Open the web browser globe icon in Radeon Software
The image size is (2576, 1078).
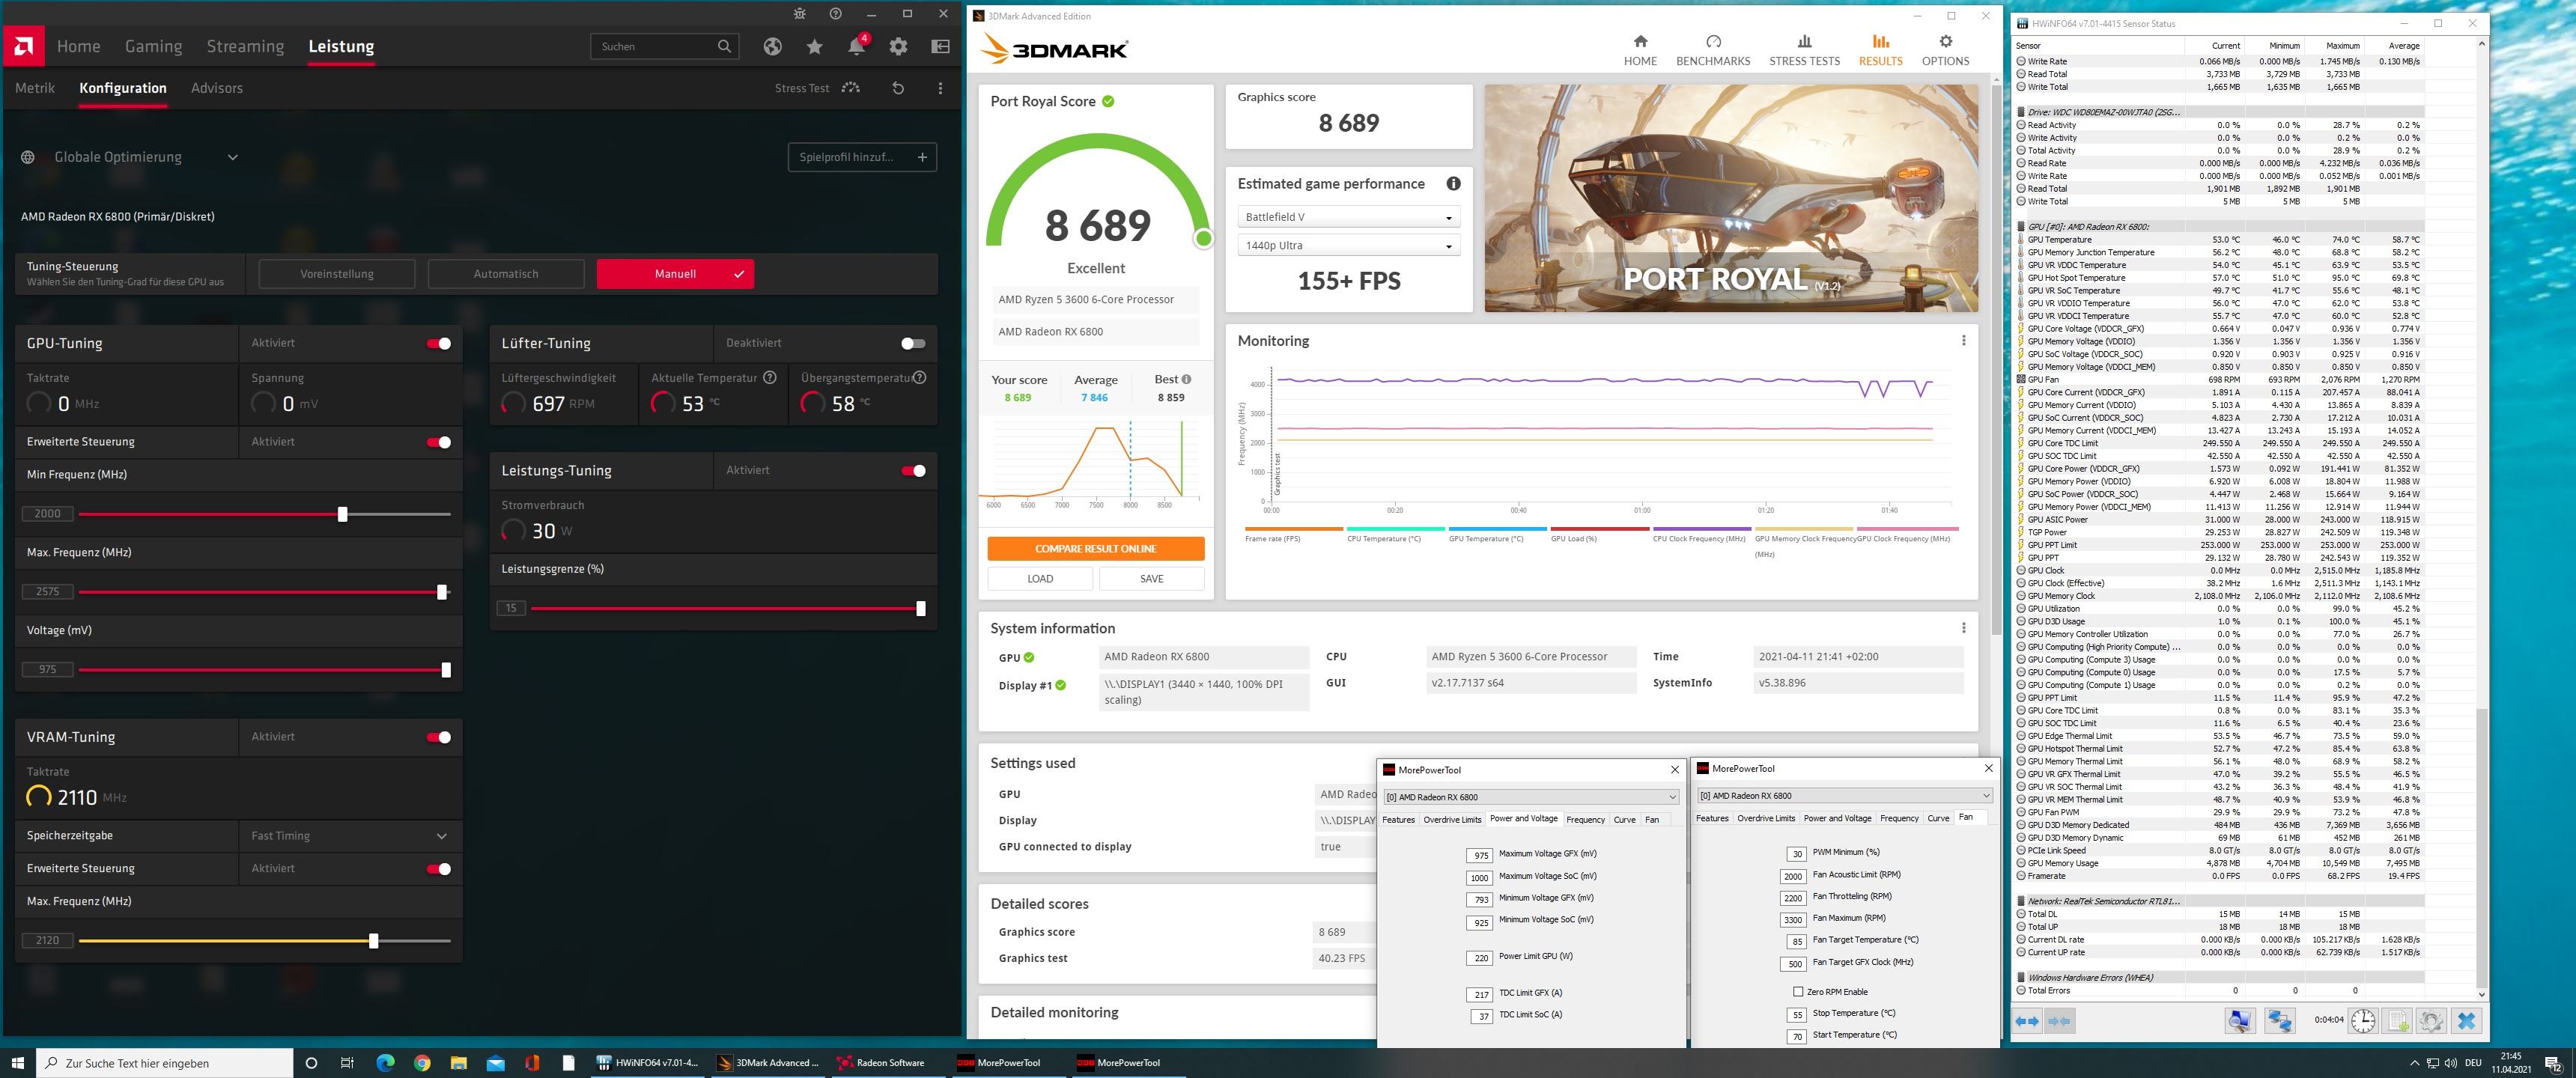pyautogui.click(x=772, y=46)
